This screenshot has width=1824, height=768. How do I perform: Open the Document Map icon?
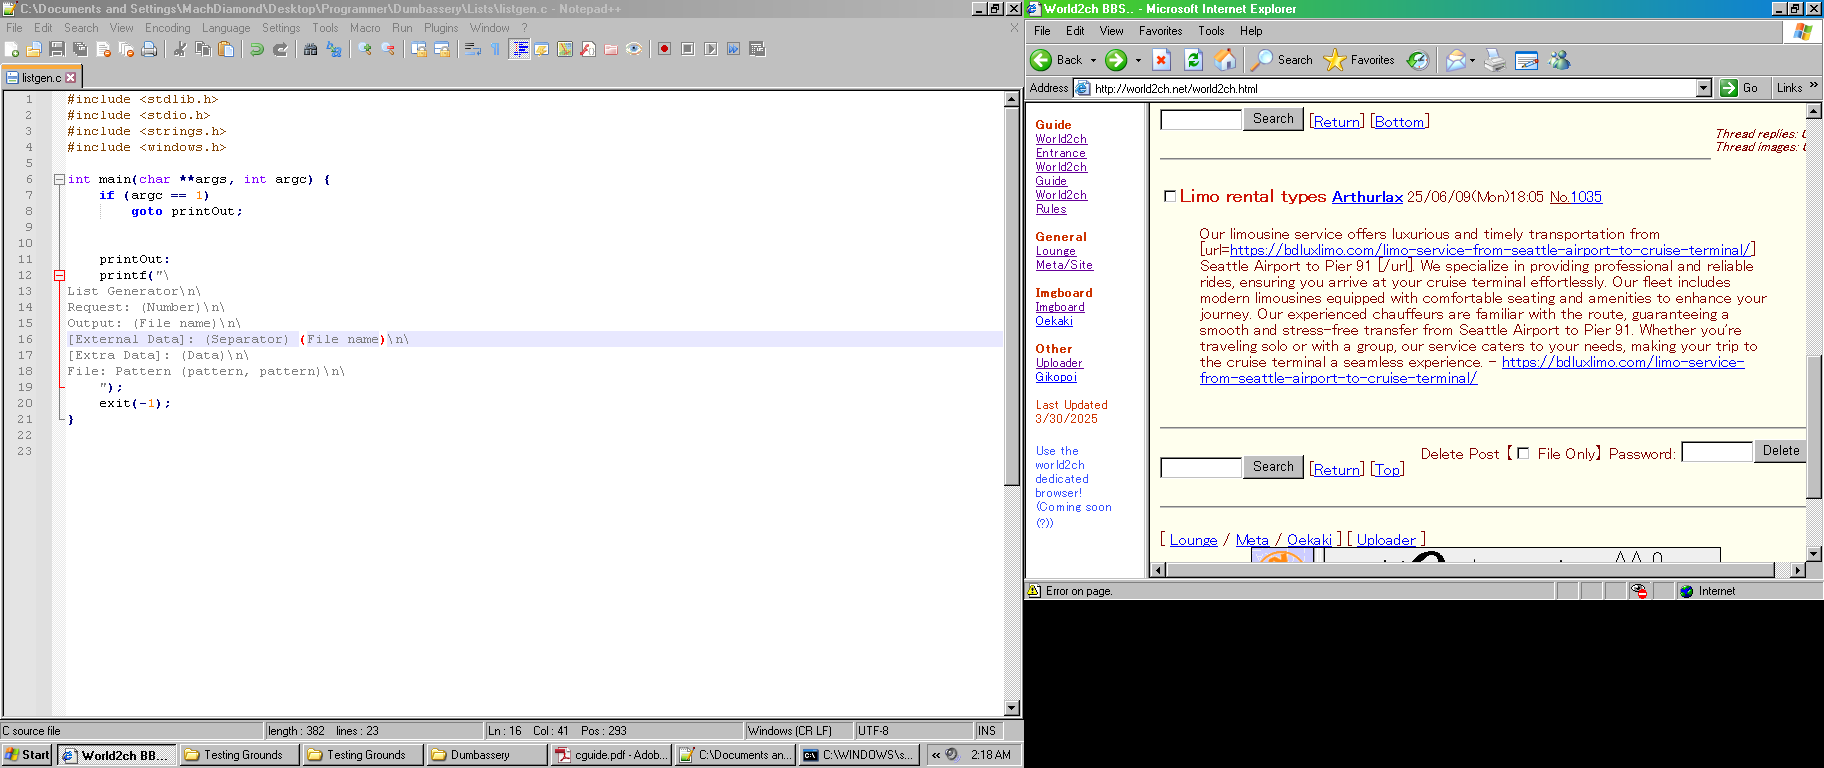(x=565, y=49)
